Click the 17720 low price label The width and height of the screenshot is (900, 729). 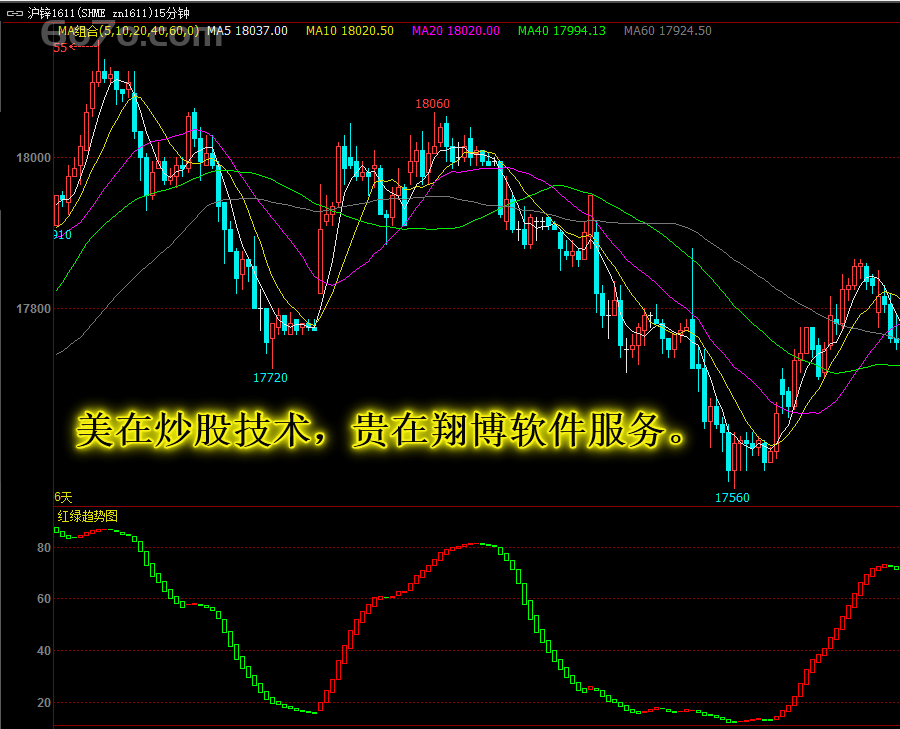(270, 378)
